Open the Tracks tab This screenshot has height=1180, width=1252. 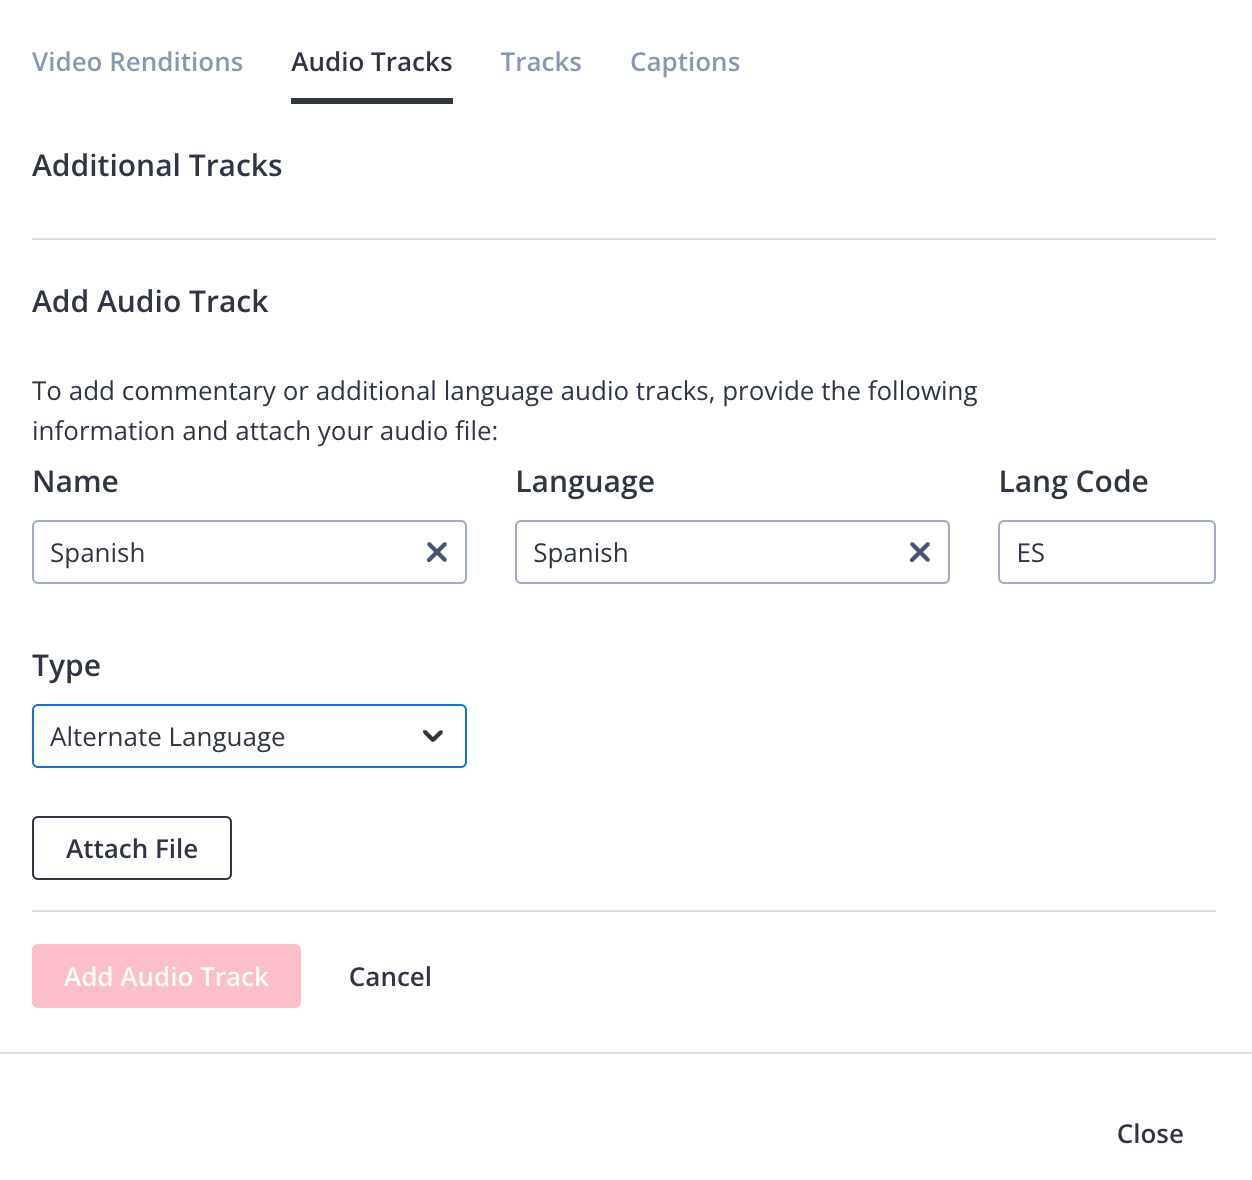click(541, 62)
